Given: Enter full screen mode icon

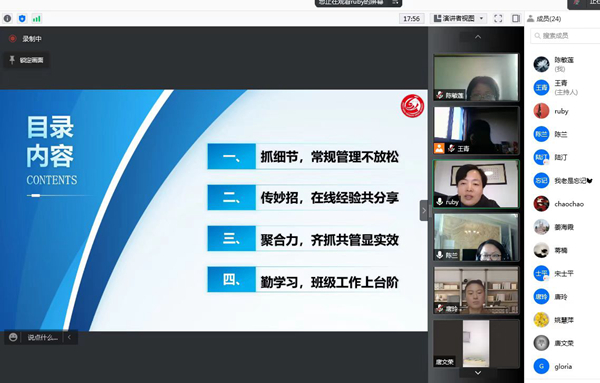Looking at the screenshot, I should [498, 18].
